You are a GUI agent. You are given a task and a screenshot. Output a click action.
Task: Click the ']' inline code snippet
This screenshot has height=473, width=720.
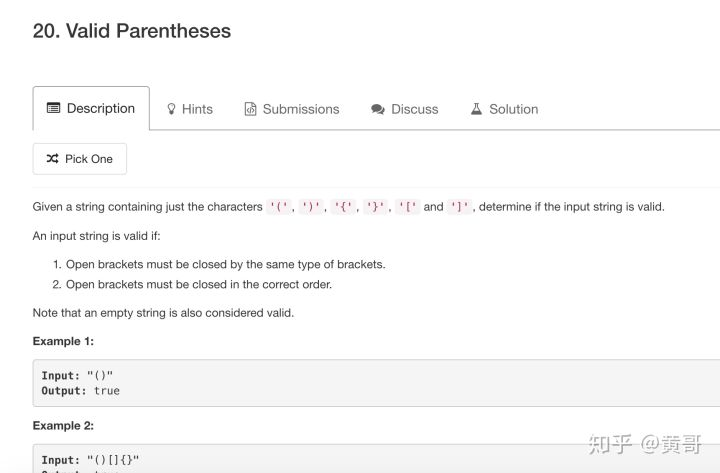(x=461, y=207)
